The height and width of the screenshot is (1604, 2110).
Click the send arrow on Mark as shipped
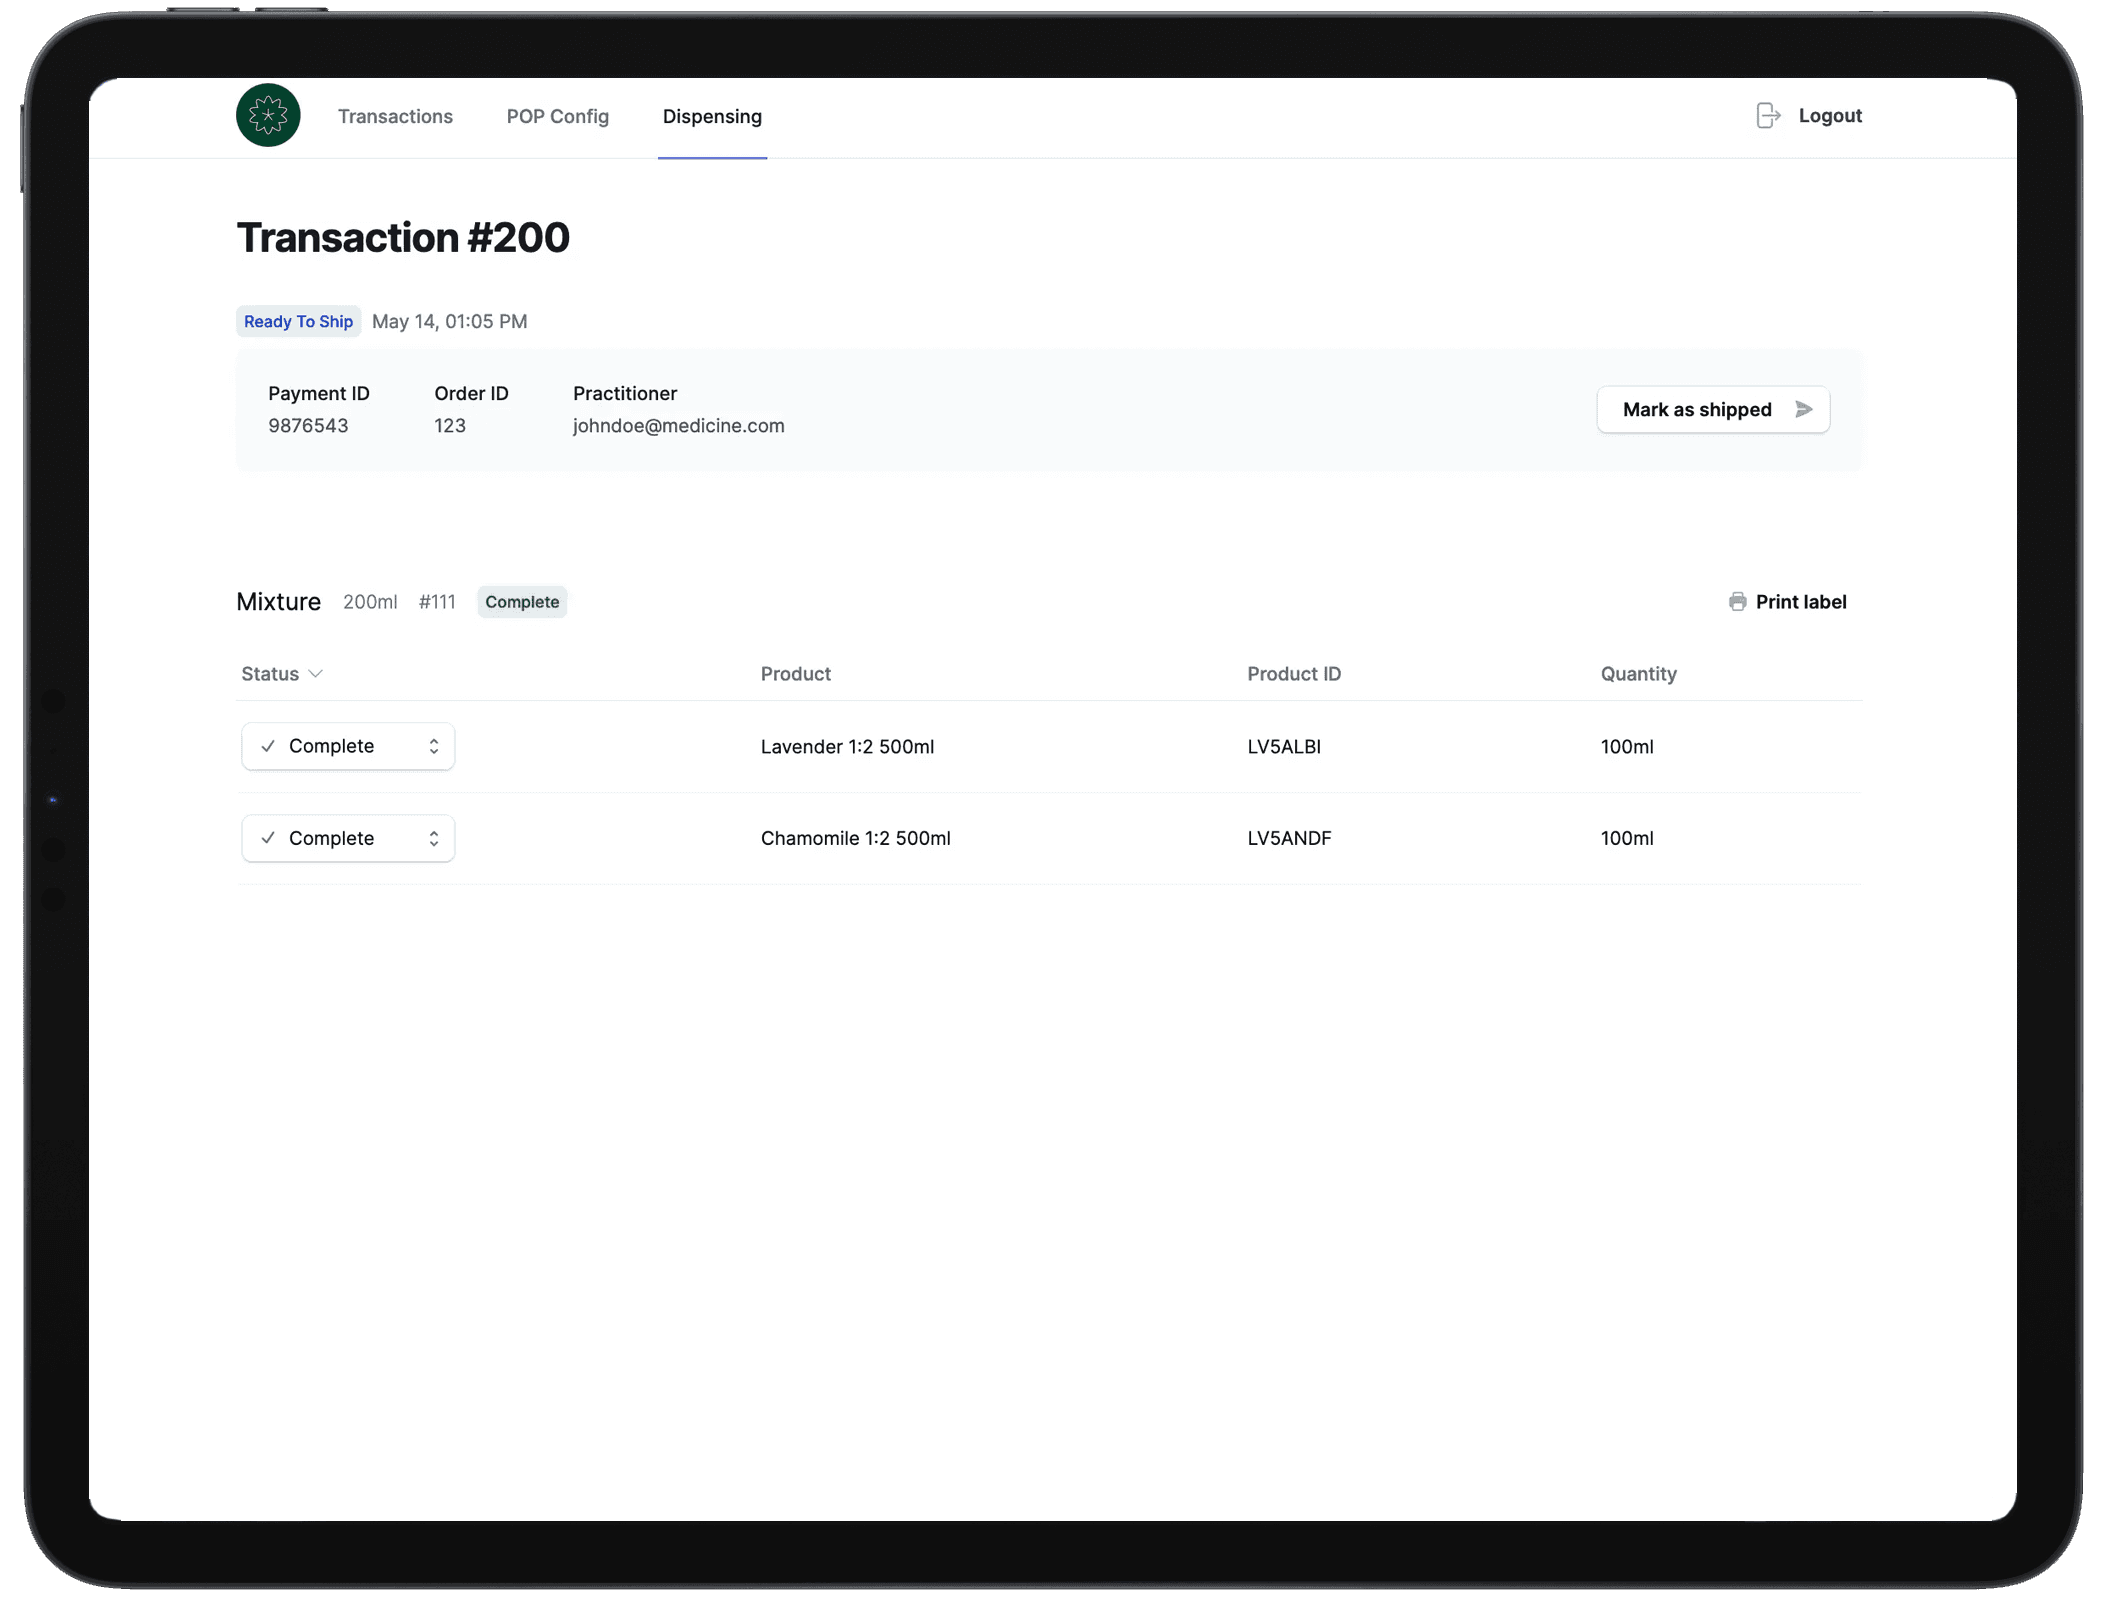pyautogui.click(x=1804, y=409)
